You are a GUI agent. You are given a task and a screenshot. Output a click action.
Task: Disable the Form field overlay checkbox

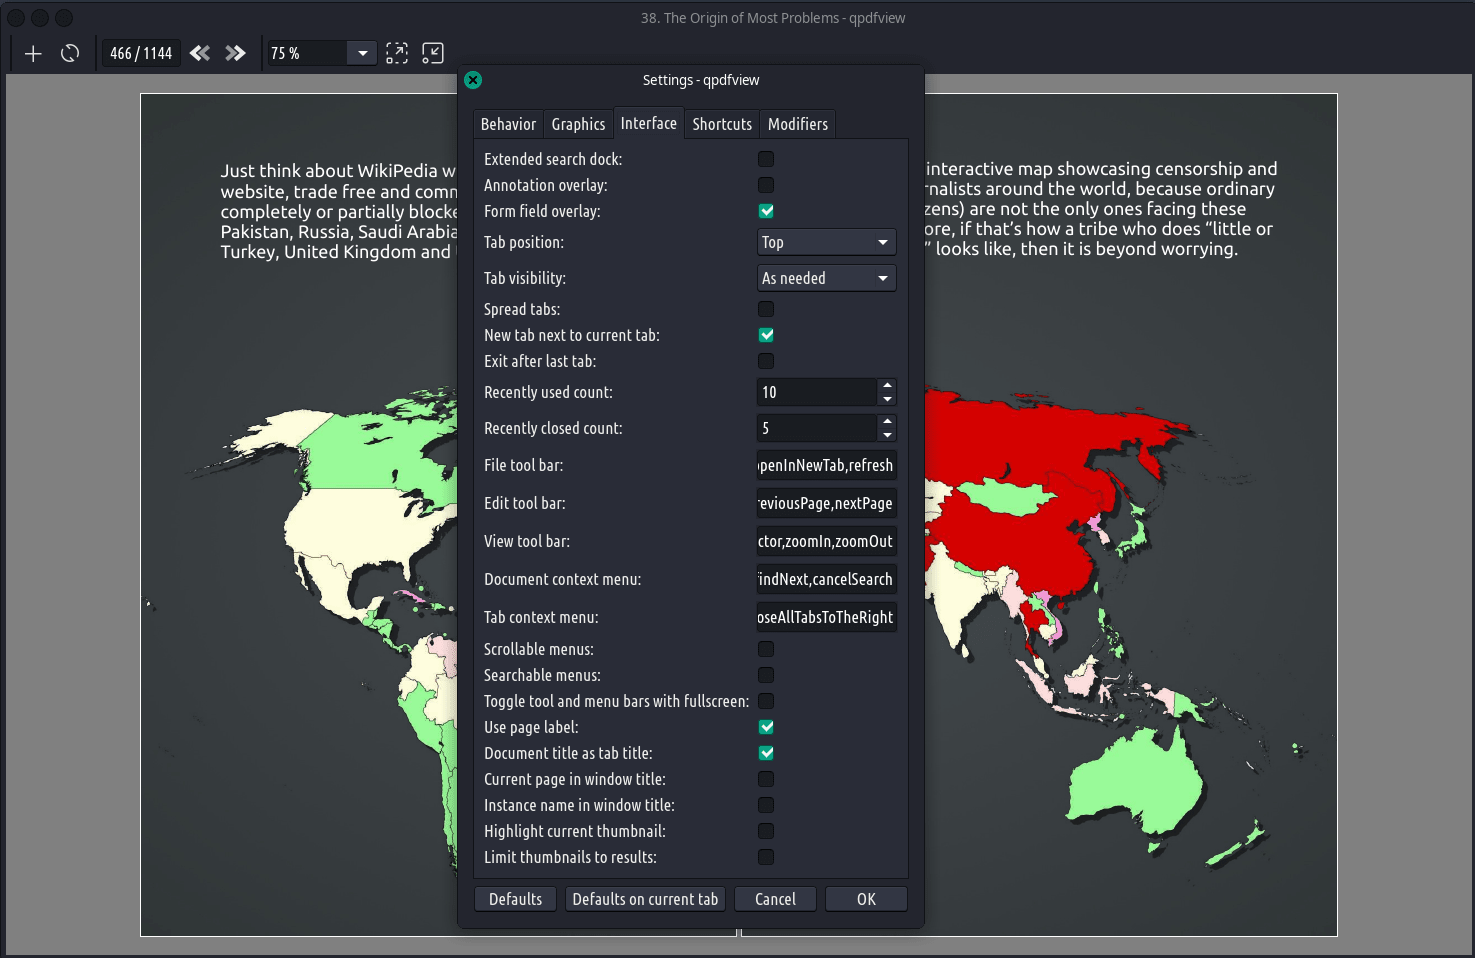tap(766, 211)
